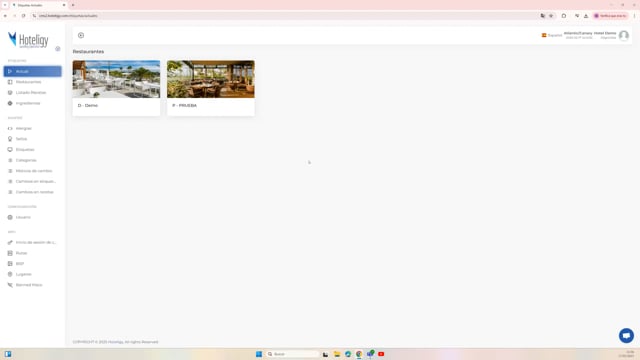Open the Windows Start menu

point(259,354)
